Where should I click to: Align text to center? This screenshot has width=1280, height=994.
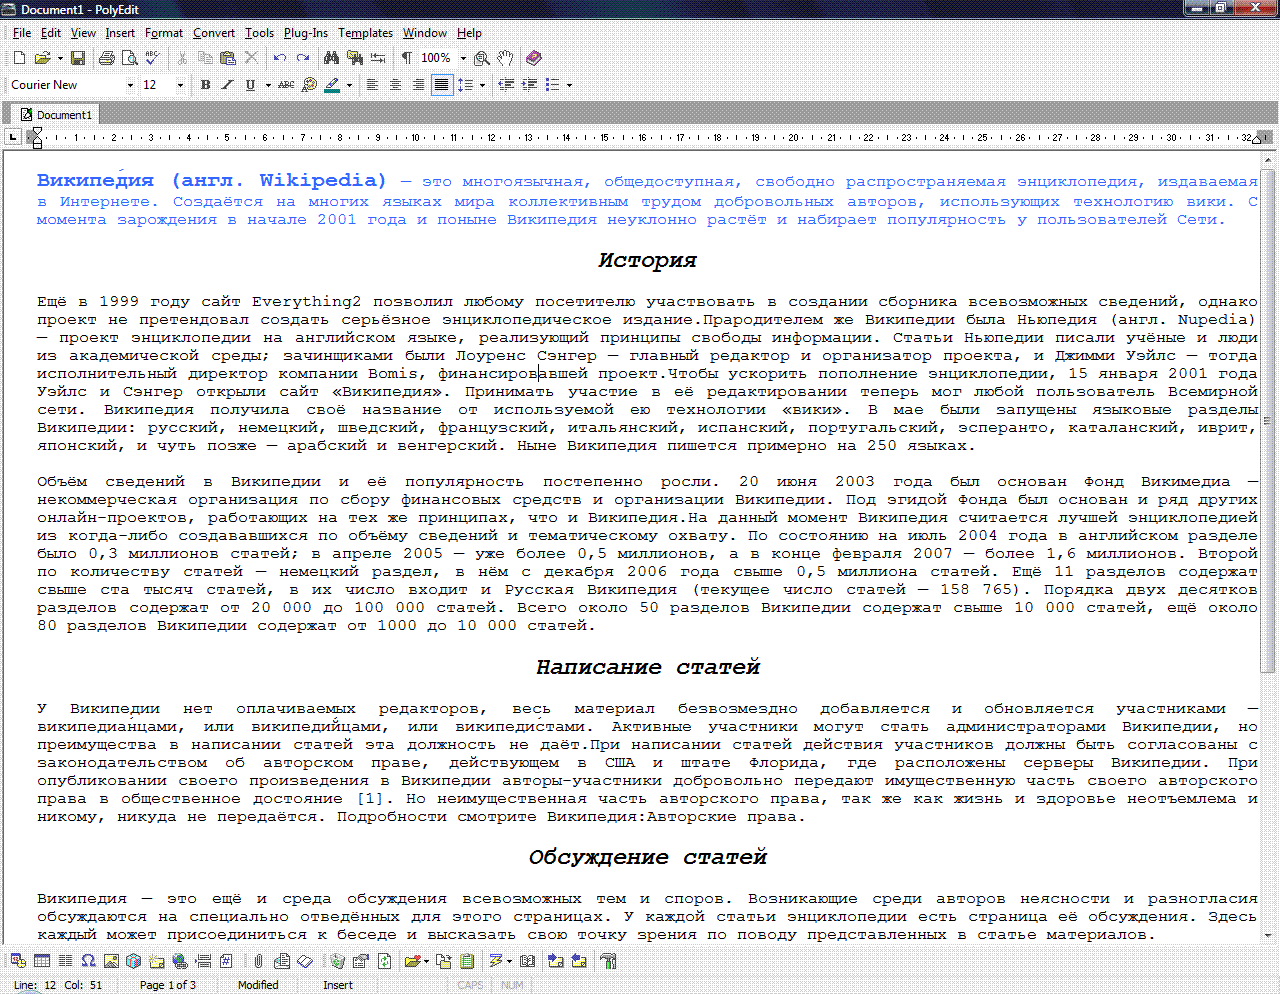tap(395, 85)
